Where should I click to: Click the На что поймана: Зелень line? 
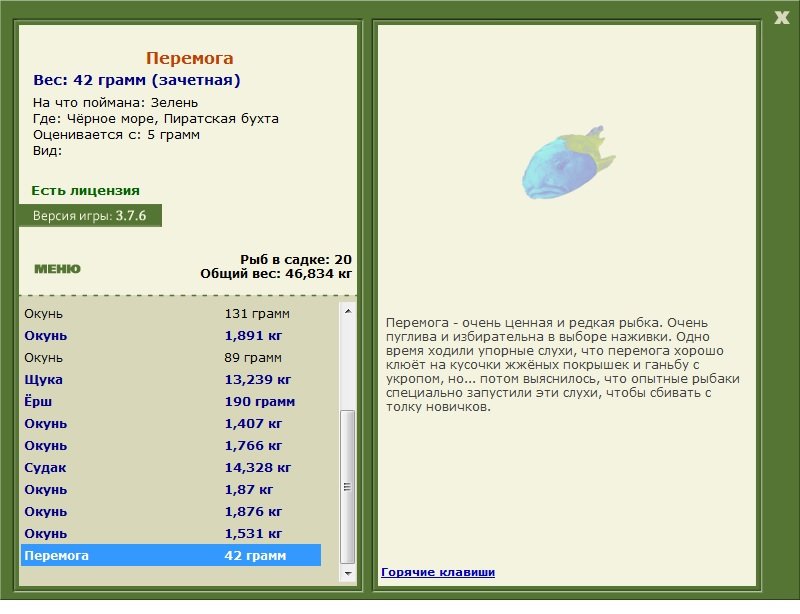pos(115,103)
